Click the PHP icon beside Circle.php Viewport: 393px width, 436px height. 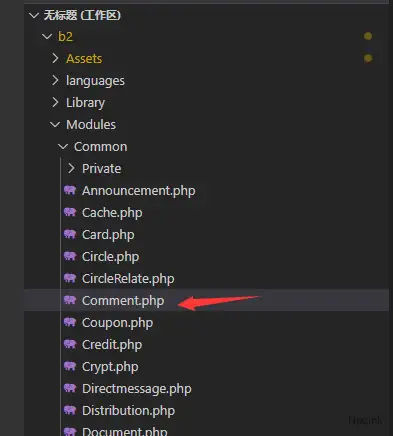click(70, 256)
